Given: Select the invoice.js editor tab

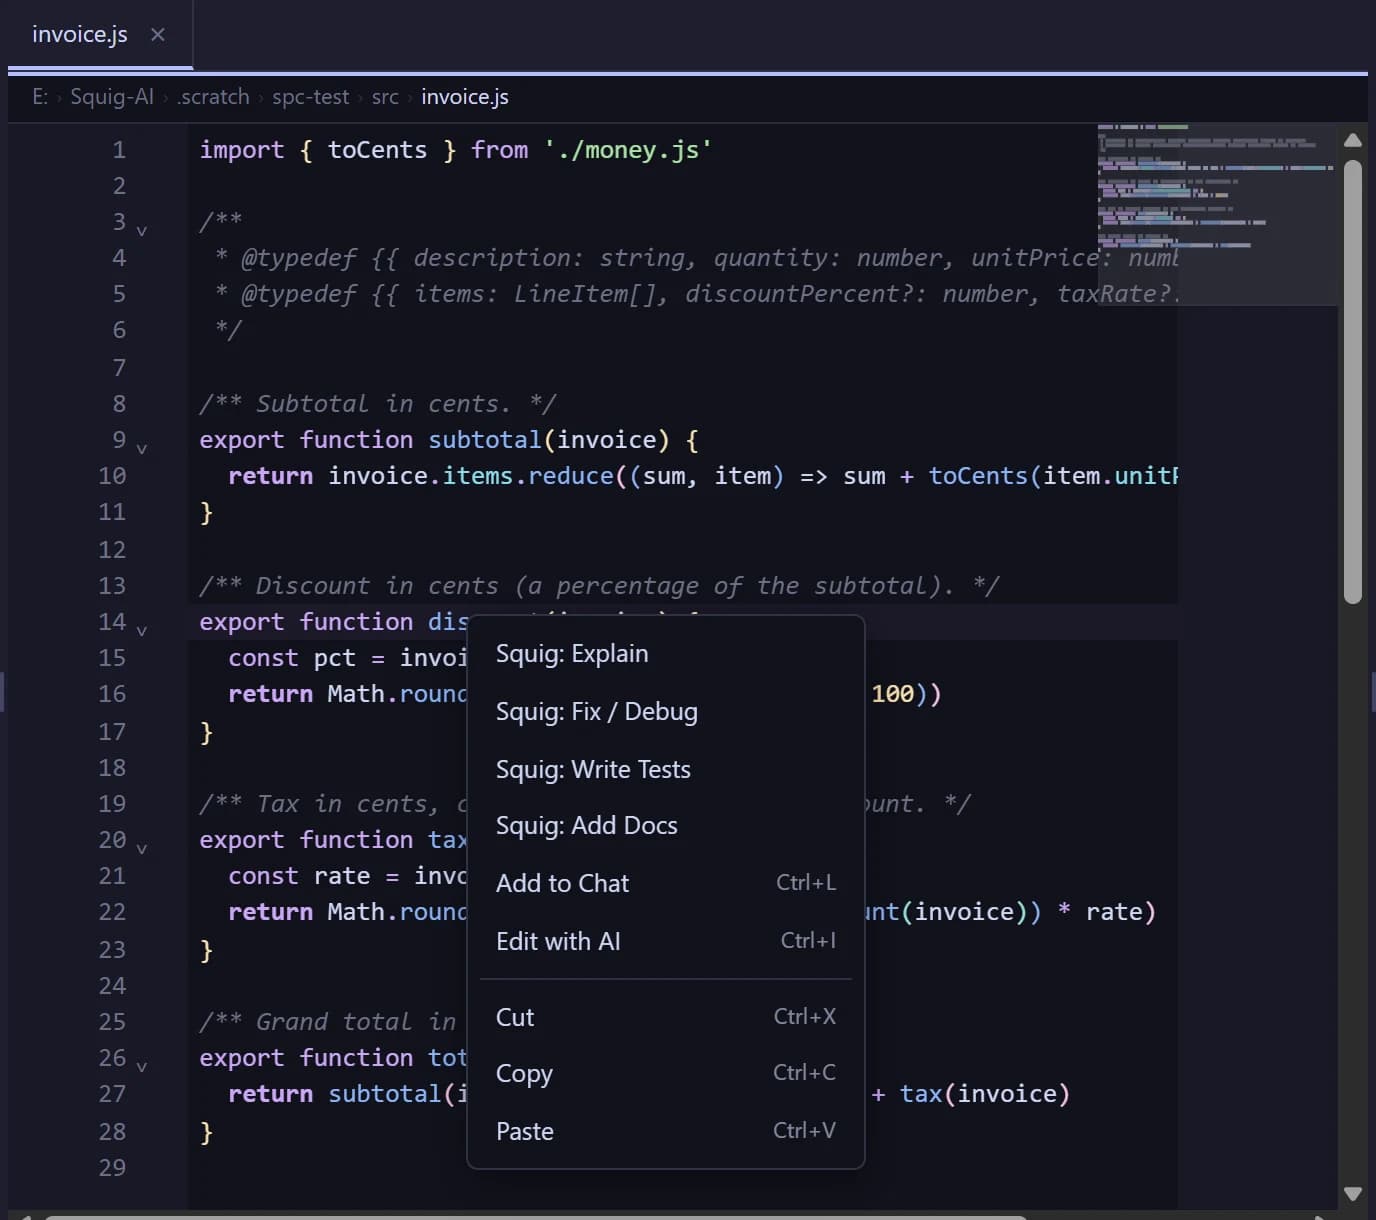Looking at the screenshot, I should click(100, 34).
